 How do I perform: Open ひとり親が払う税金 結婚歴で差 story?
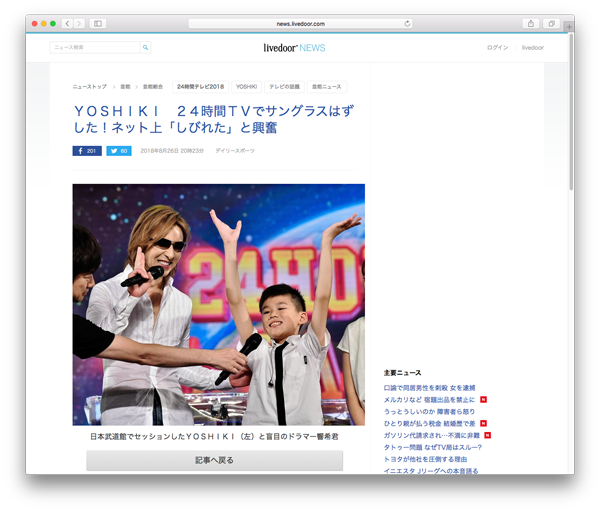tap(429, 424)
